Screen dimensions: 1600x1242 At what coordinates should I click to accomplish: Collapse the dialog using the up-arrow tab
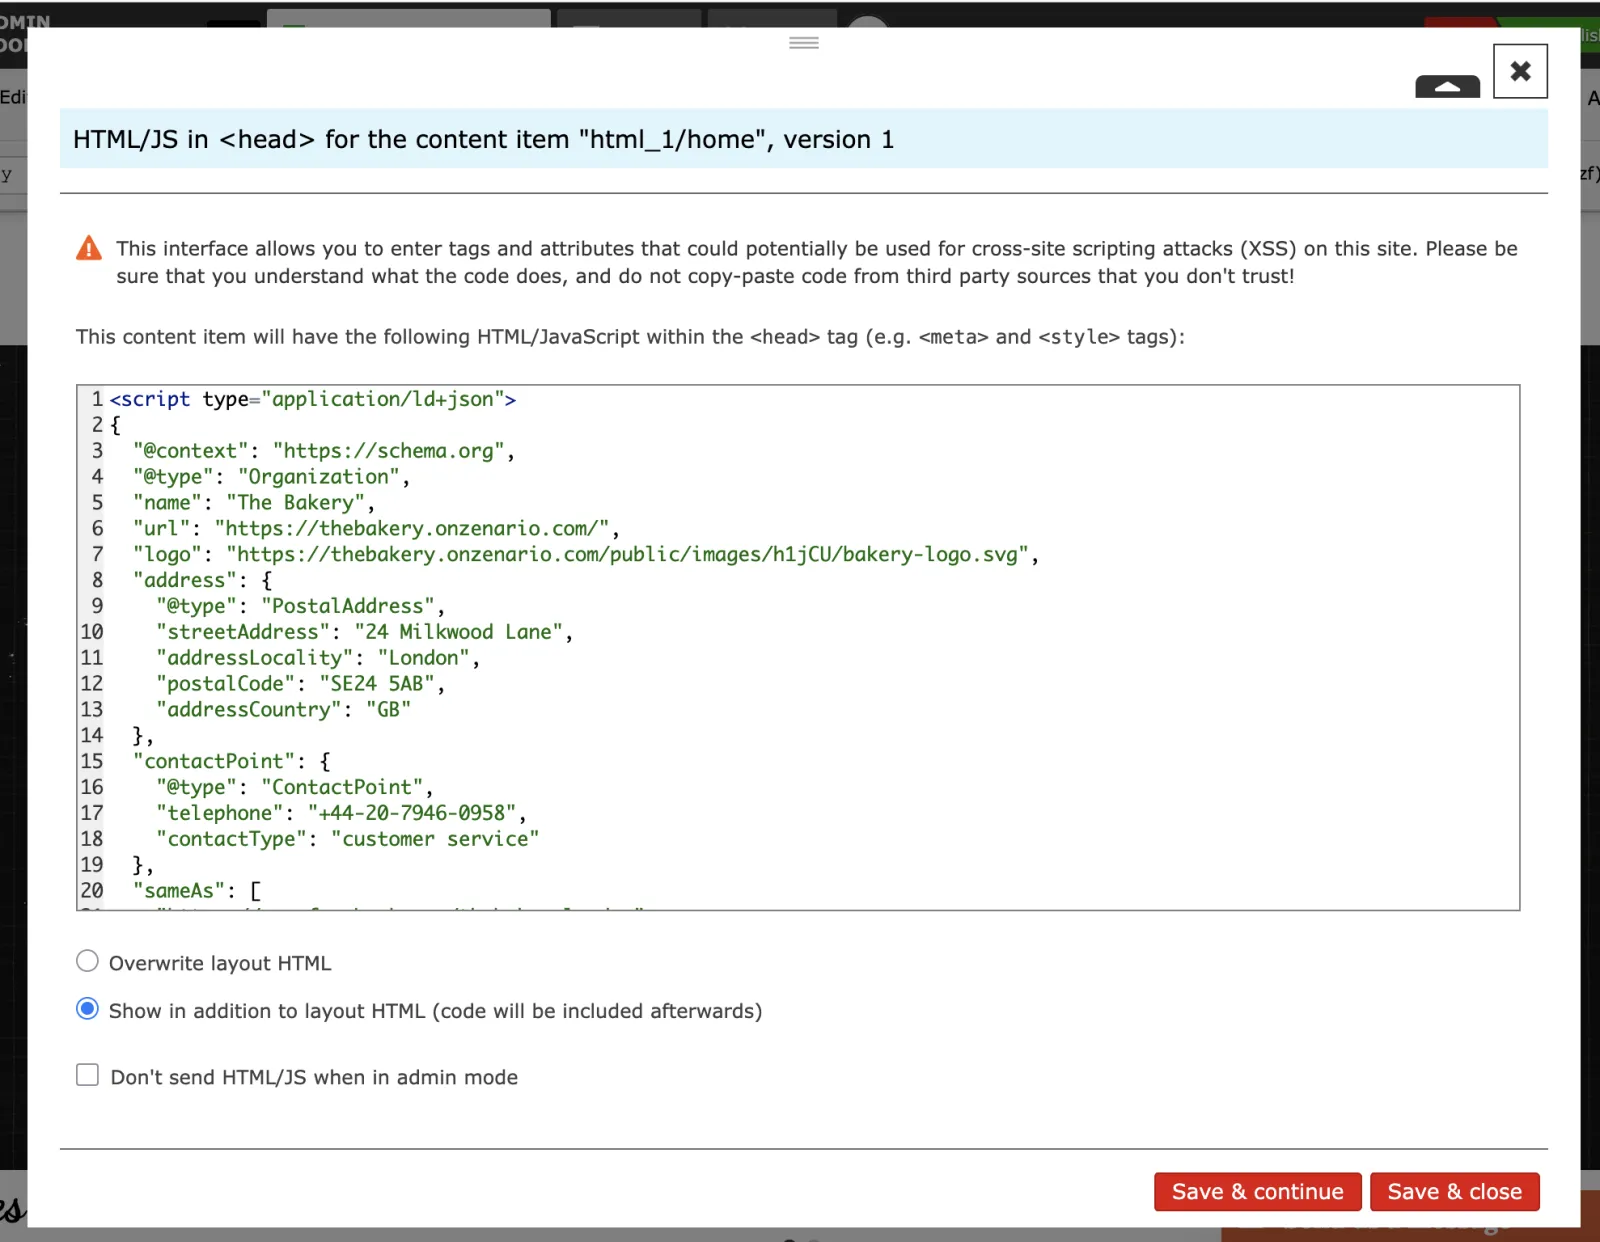tap(1447, 87)
